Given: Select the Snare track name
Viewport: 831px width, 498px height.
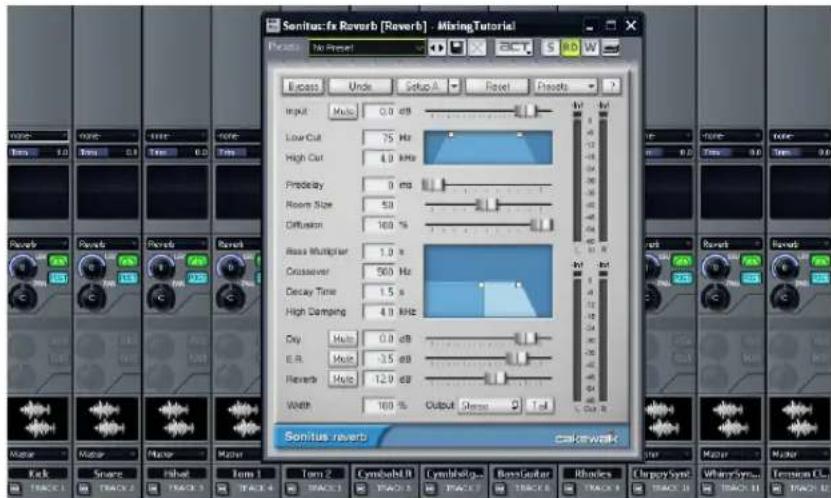Looking at the screenshot, I should [108, 474].
